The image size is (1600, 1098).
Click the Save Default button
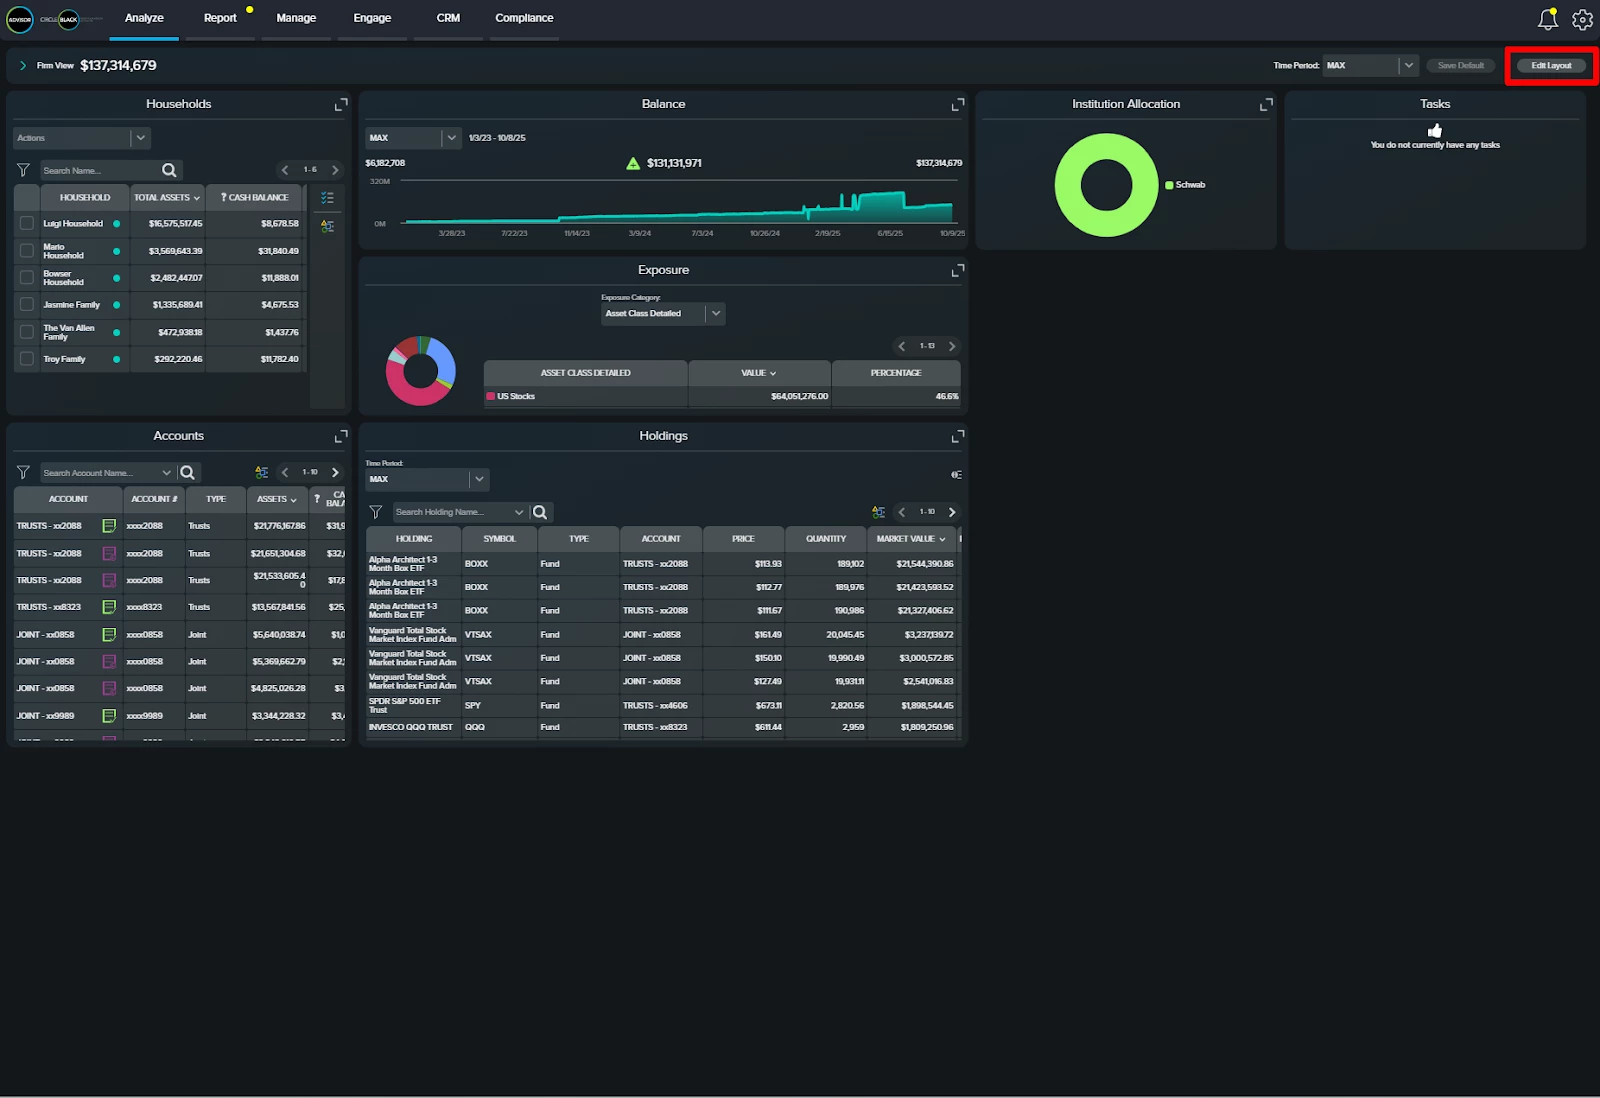click(1460, 66)
